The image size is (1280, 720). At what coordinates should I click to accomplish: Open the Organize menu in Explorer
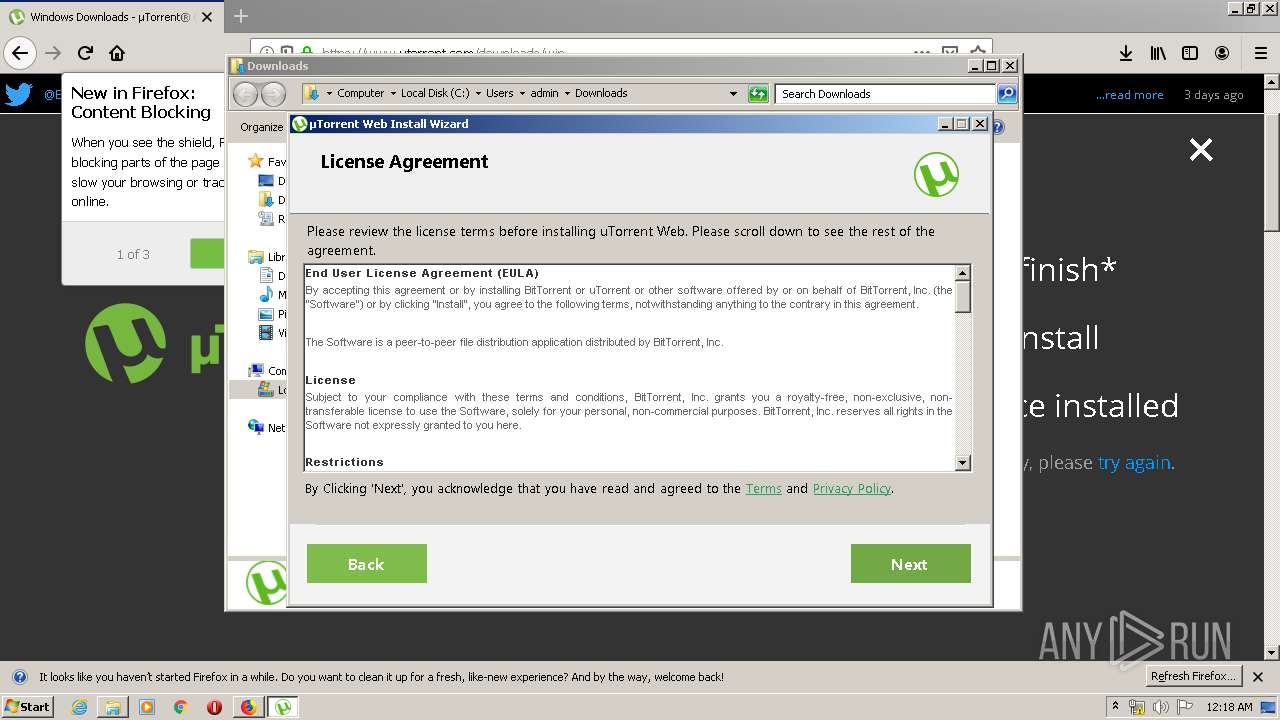[x=262, y=127]
